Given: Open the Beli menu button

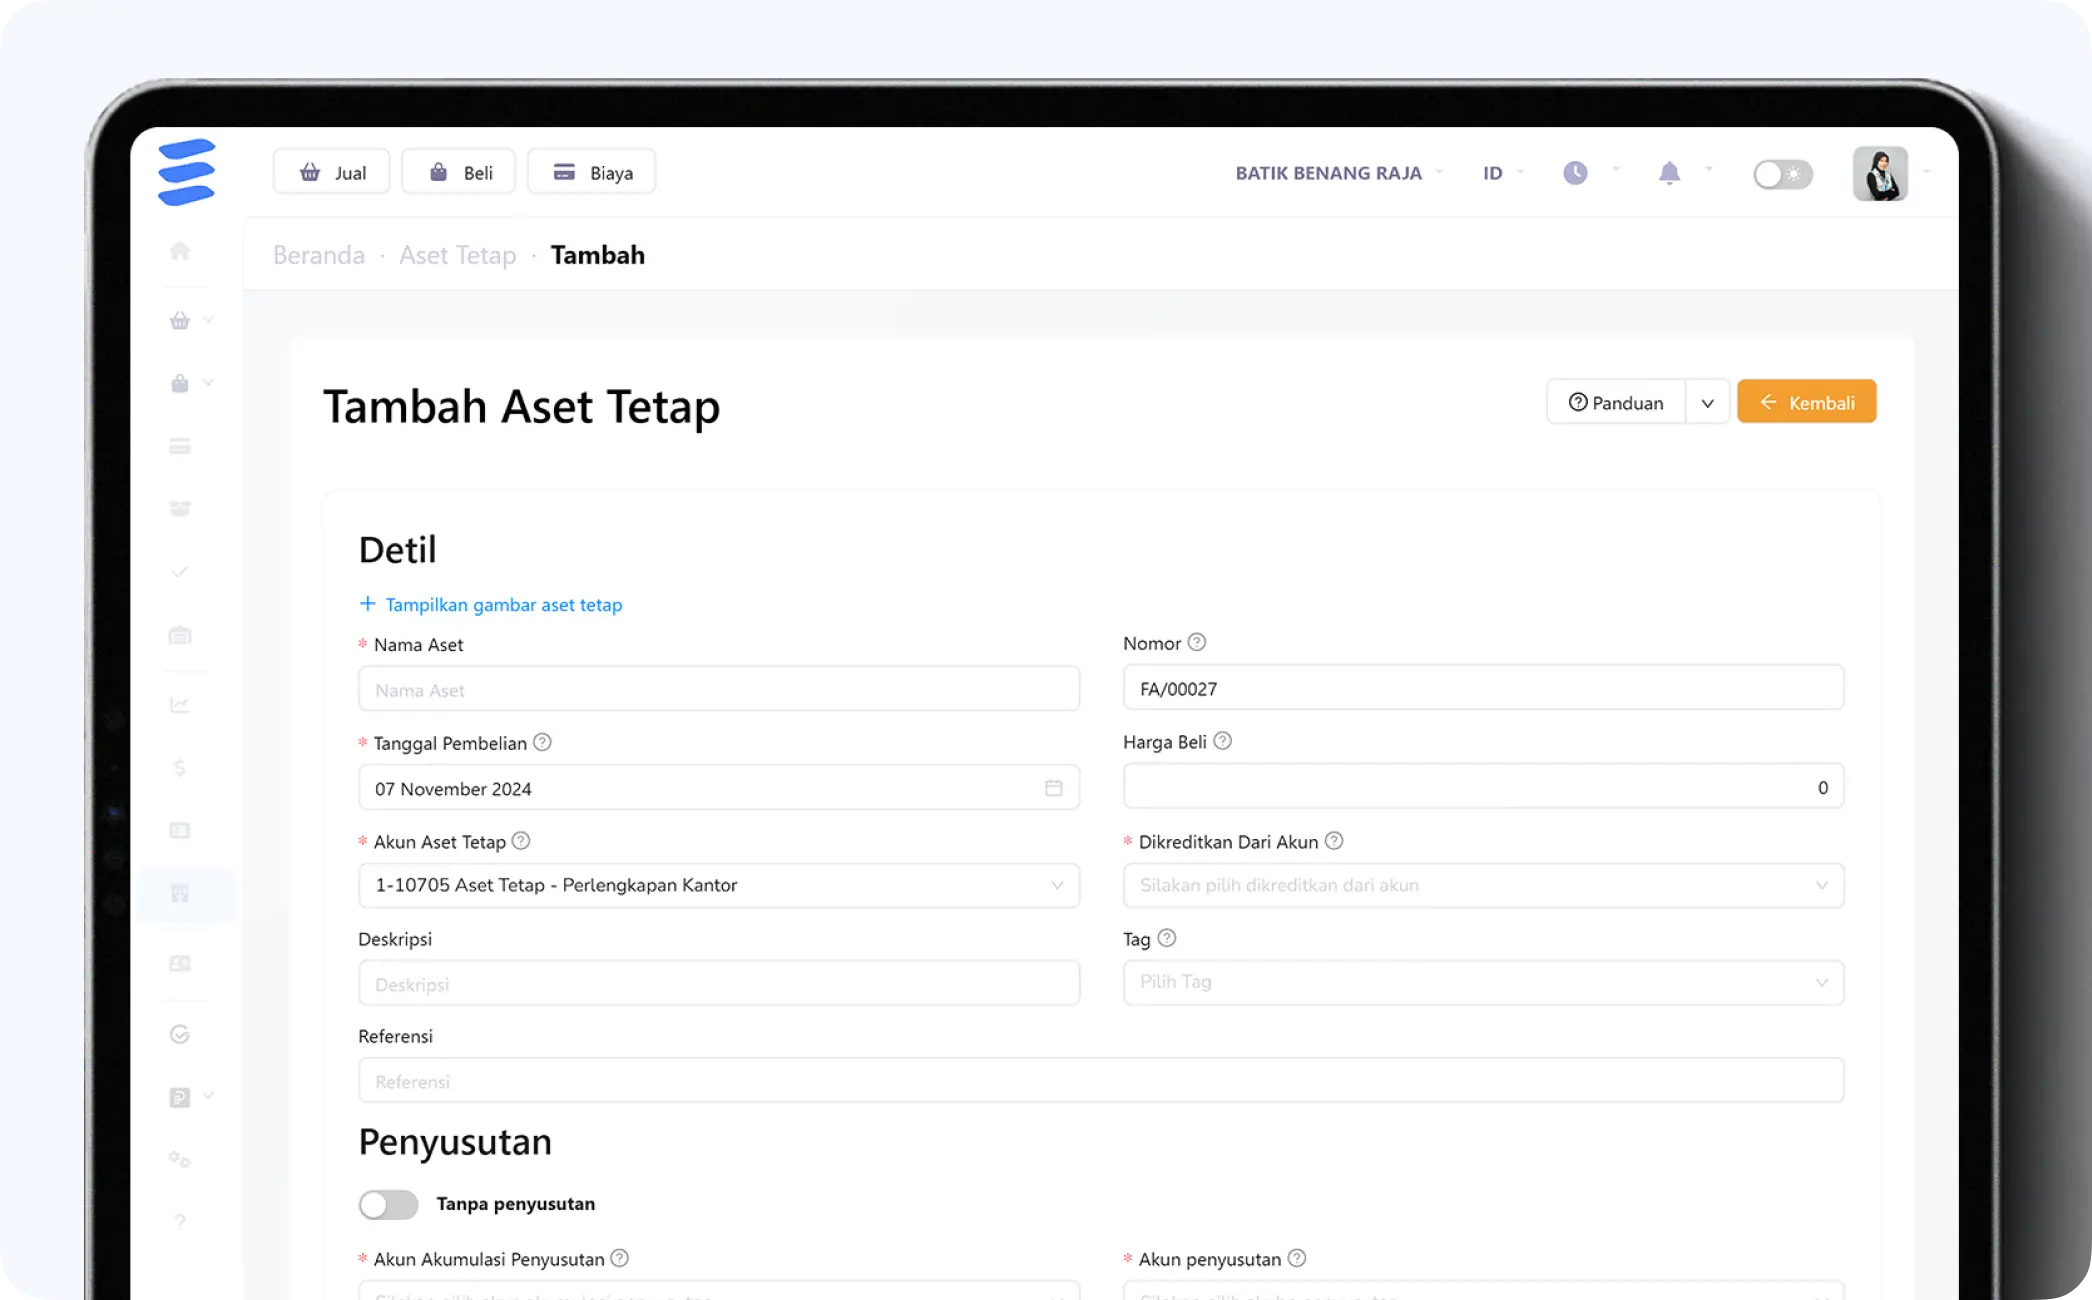Looking at the screenshot, I should click(459, 172).
